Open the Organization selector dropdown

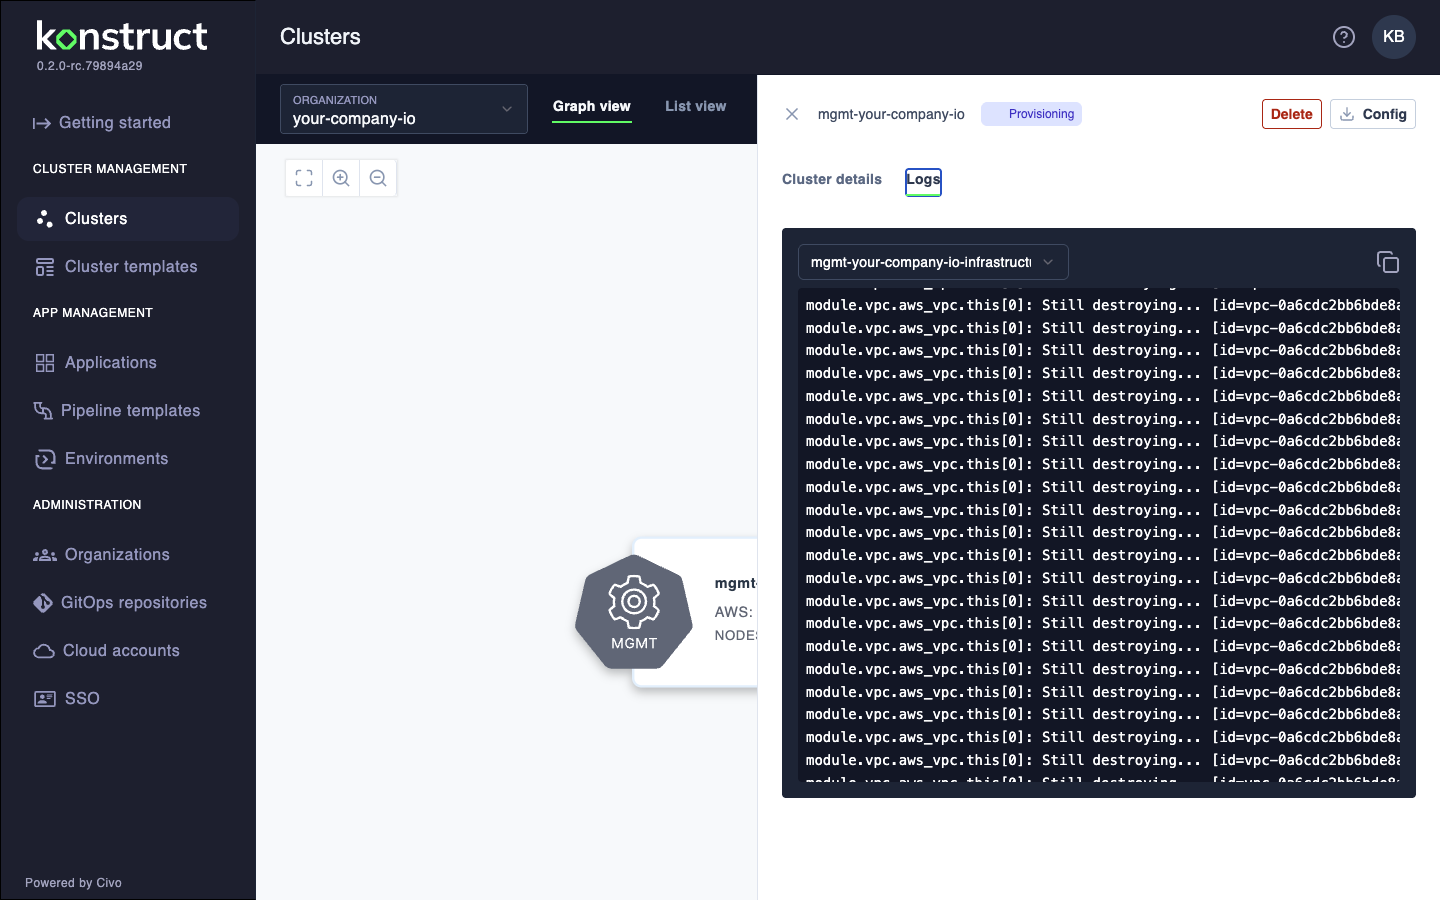click(x=403, y=109)
